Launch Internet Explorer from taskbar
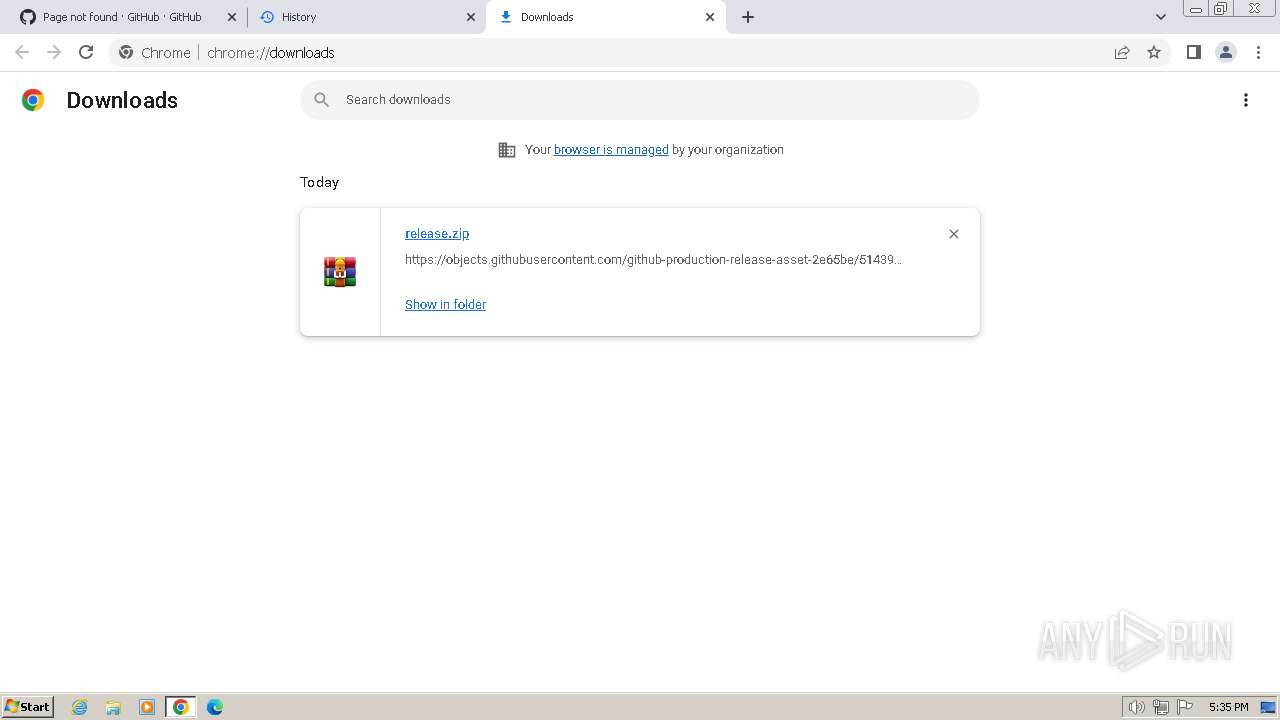Image resolution: width=1280 pixels, height=720 pixels. (x=80, y=707)
